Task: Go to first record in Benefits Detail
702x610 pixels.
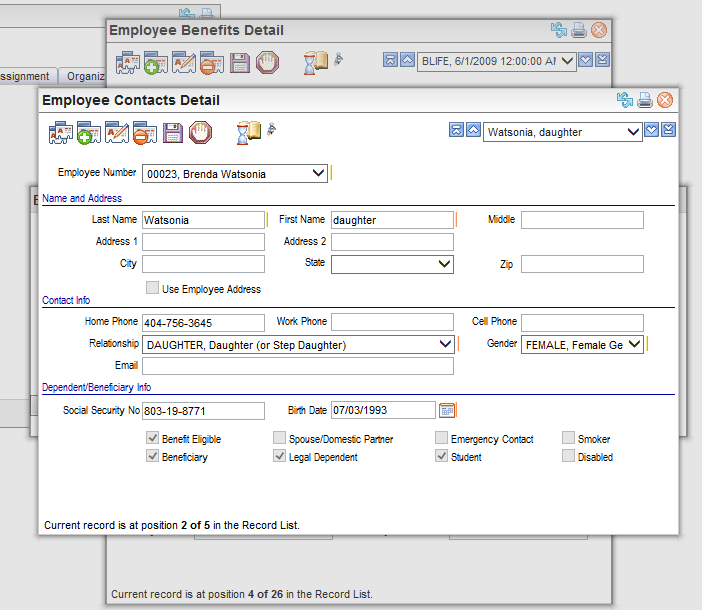Action: point(390,60)
